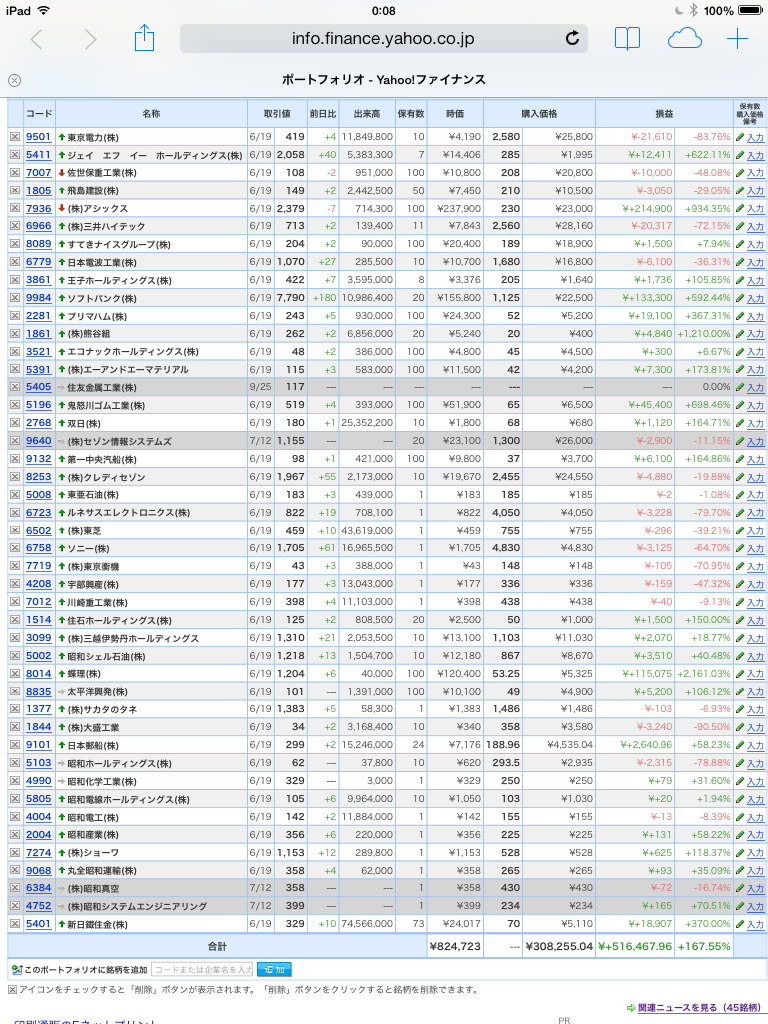
Task: Edit holdings pencil icon for 1377 row
Action: [x=740, y=709]
